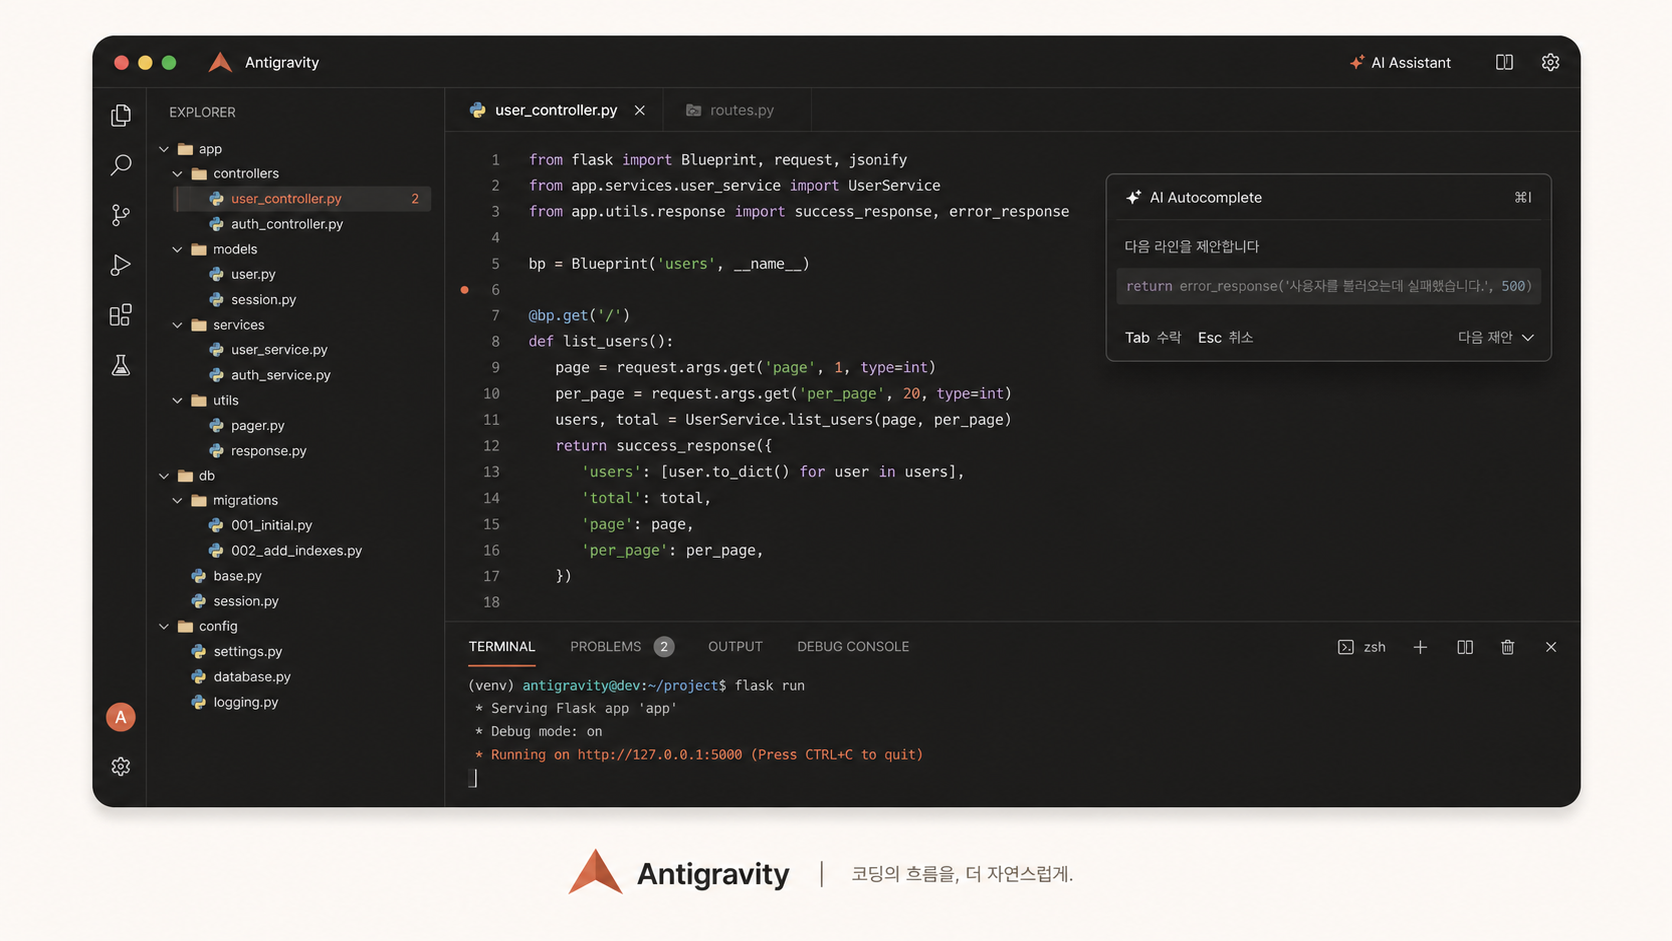Image resolution: width=1672 pixels, height=941 pixels.
Task: Click the PROBLEMS count badge 2
Action: [x=663, y=647]
